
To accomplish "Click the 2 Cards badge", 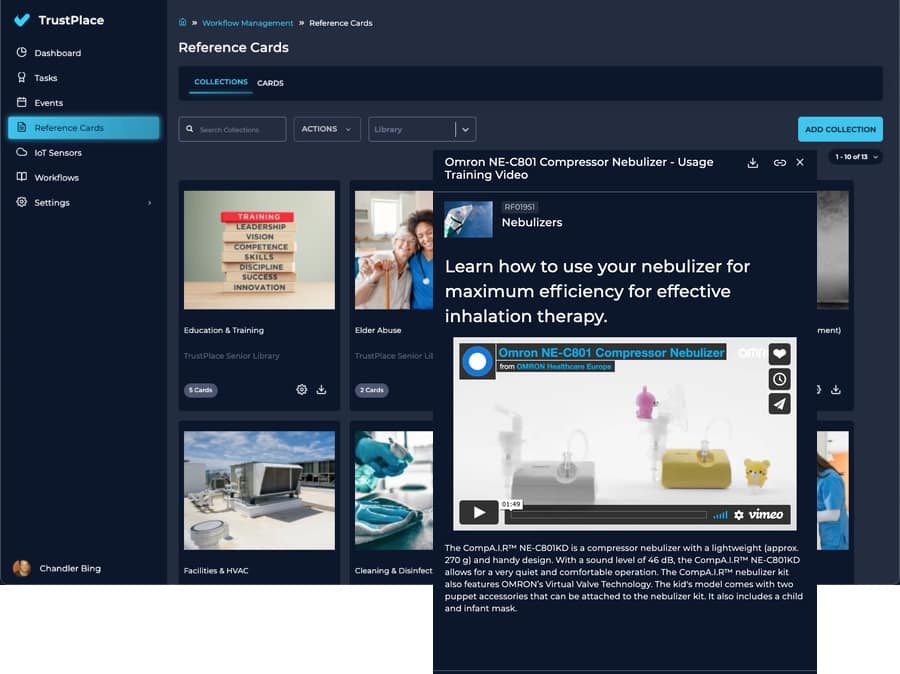I will point(371,390).
